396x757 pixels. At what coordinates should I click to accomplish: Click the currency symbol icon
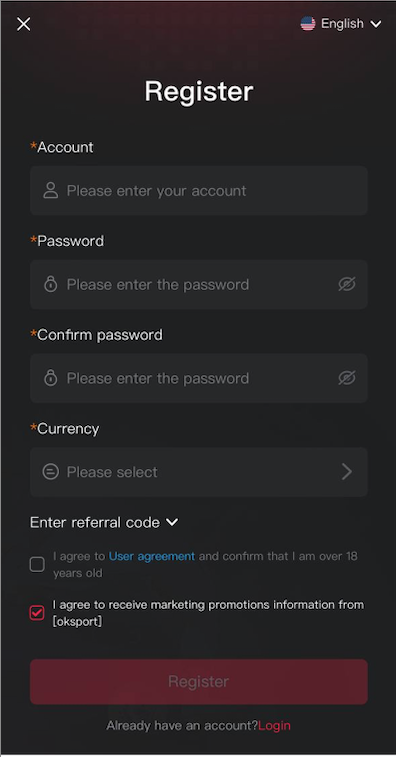coord(50,472)
